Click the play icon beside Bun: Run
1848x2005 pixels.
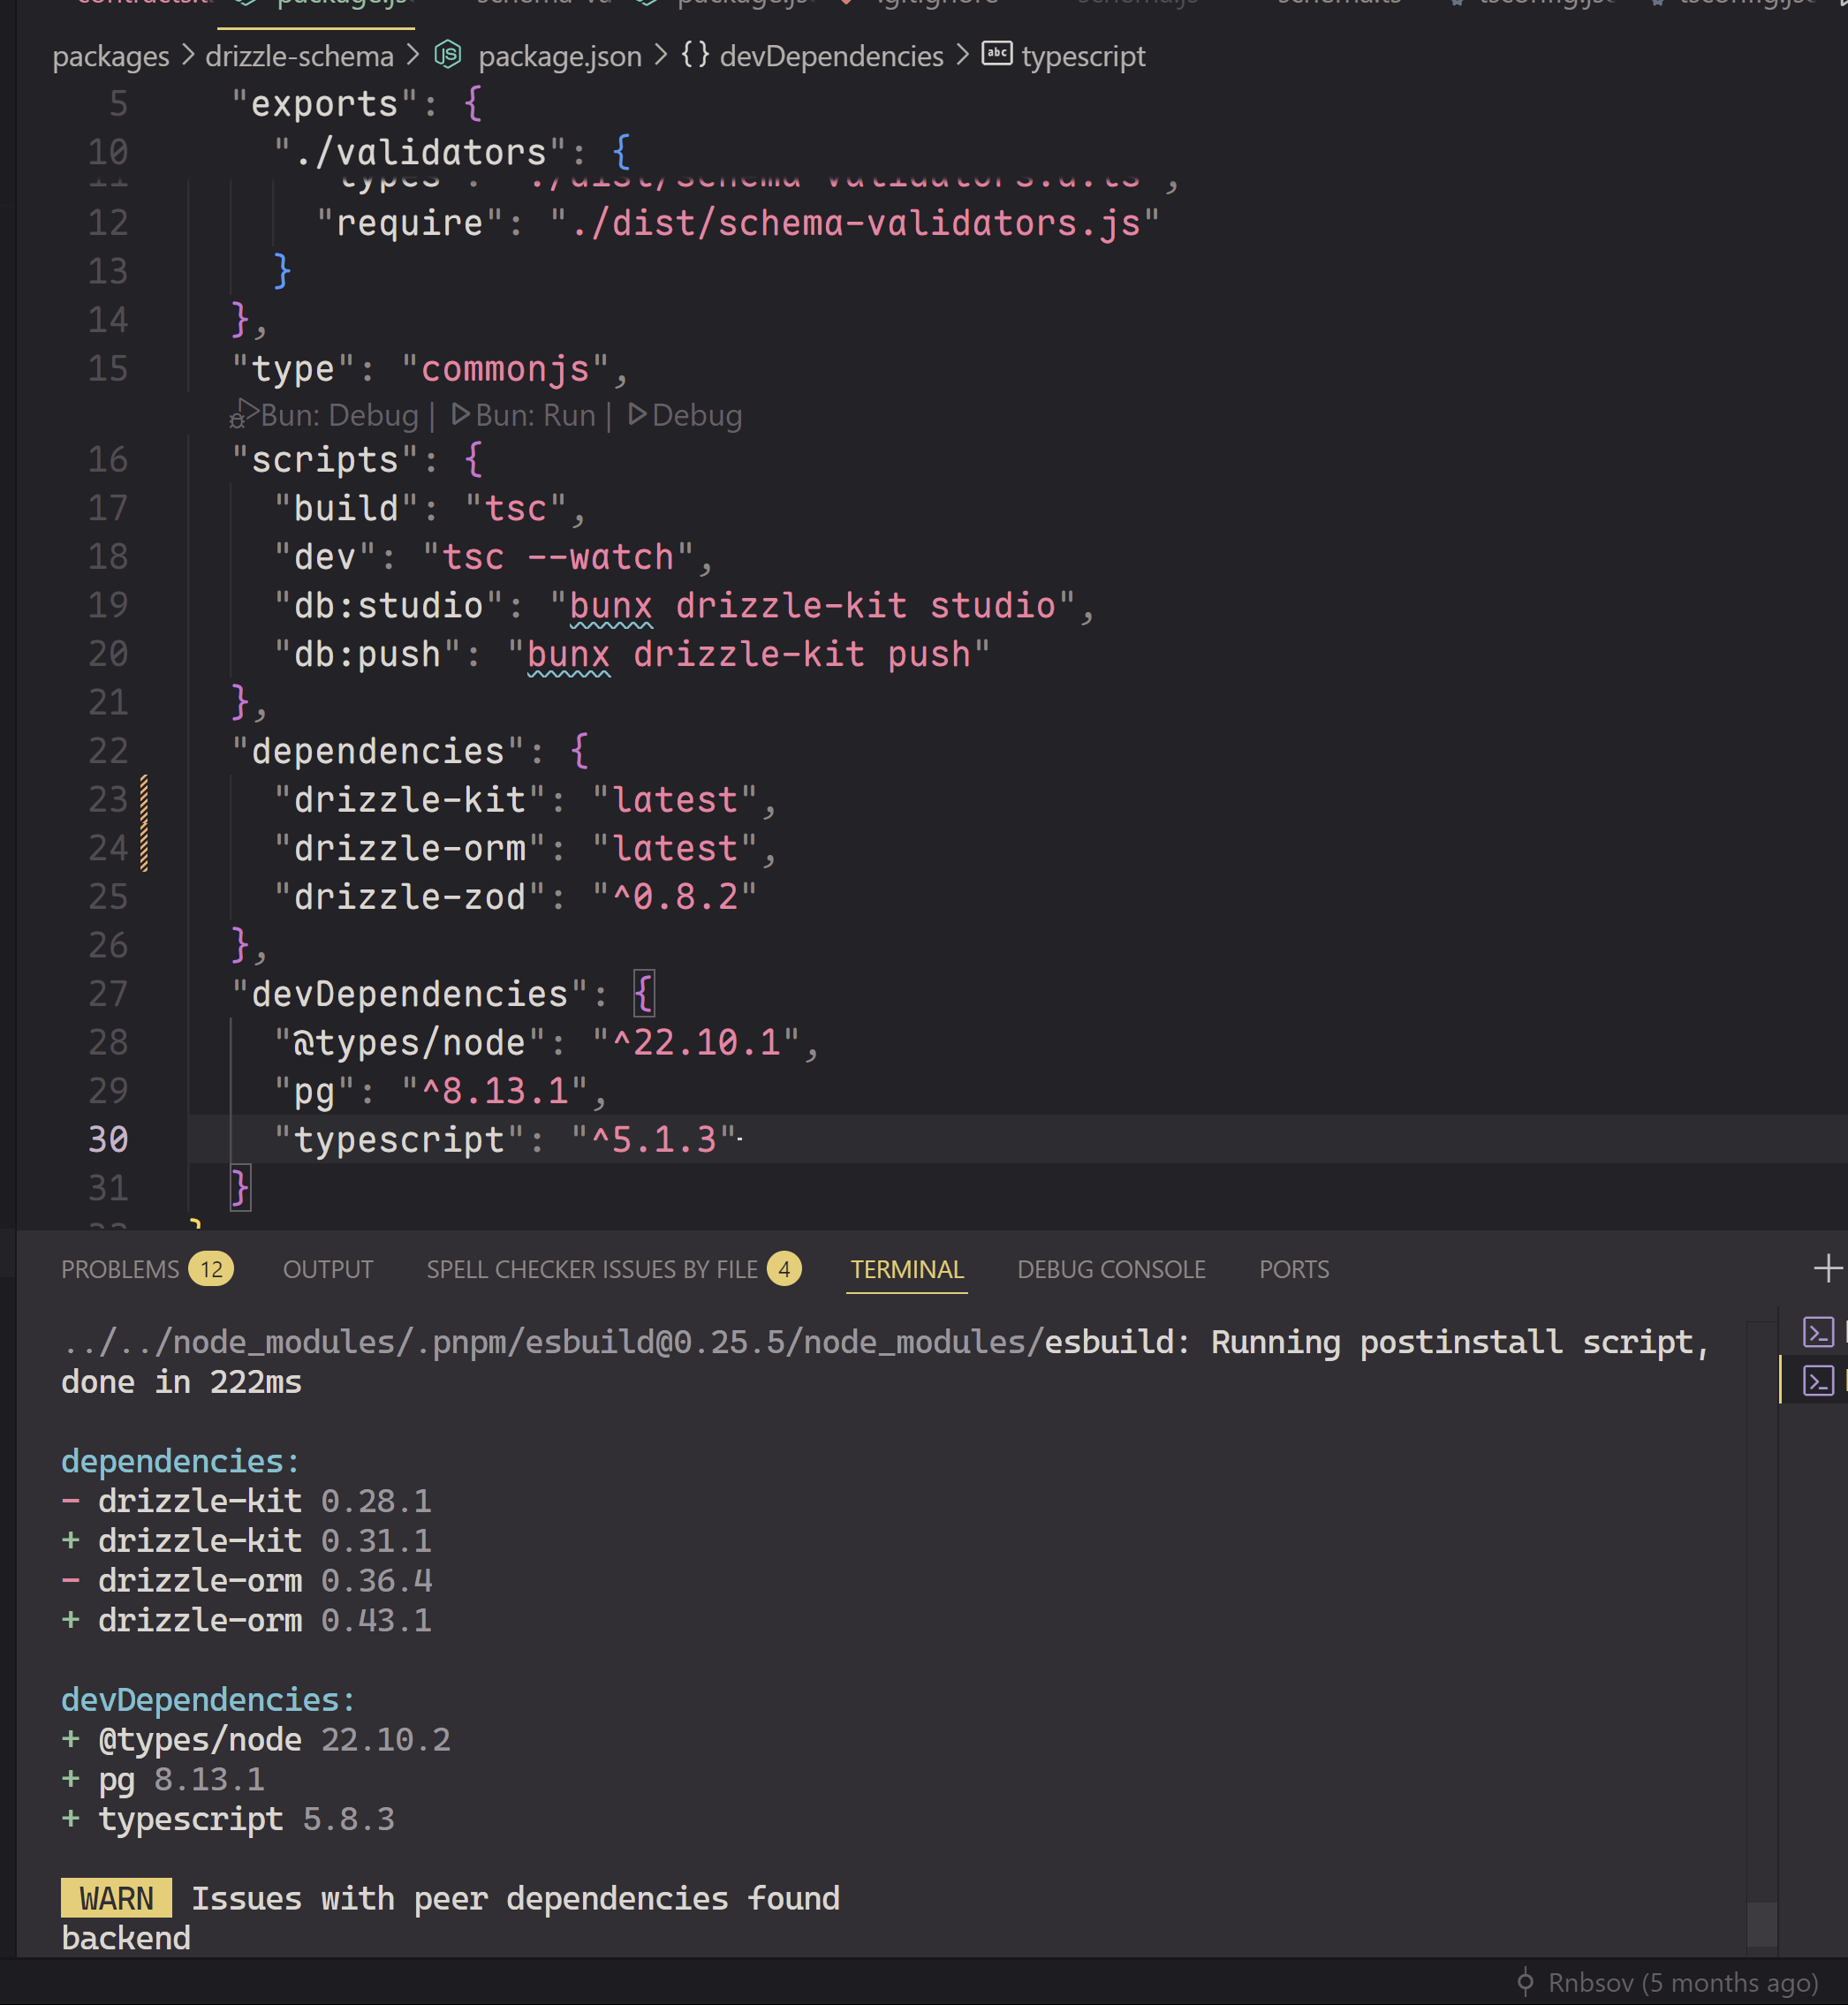460,414
